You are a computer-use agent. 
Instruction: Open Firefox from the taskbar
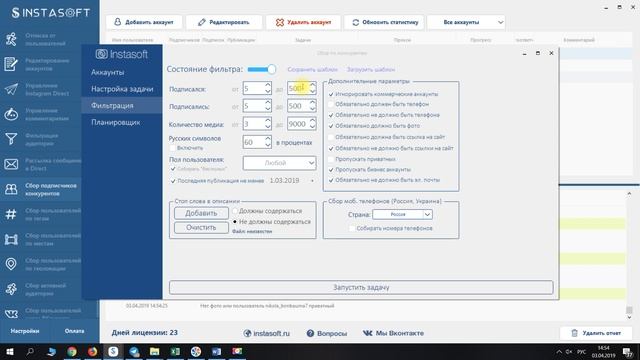93,351
